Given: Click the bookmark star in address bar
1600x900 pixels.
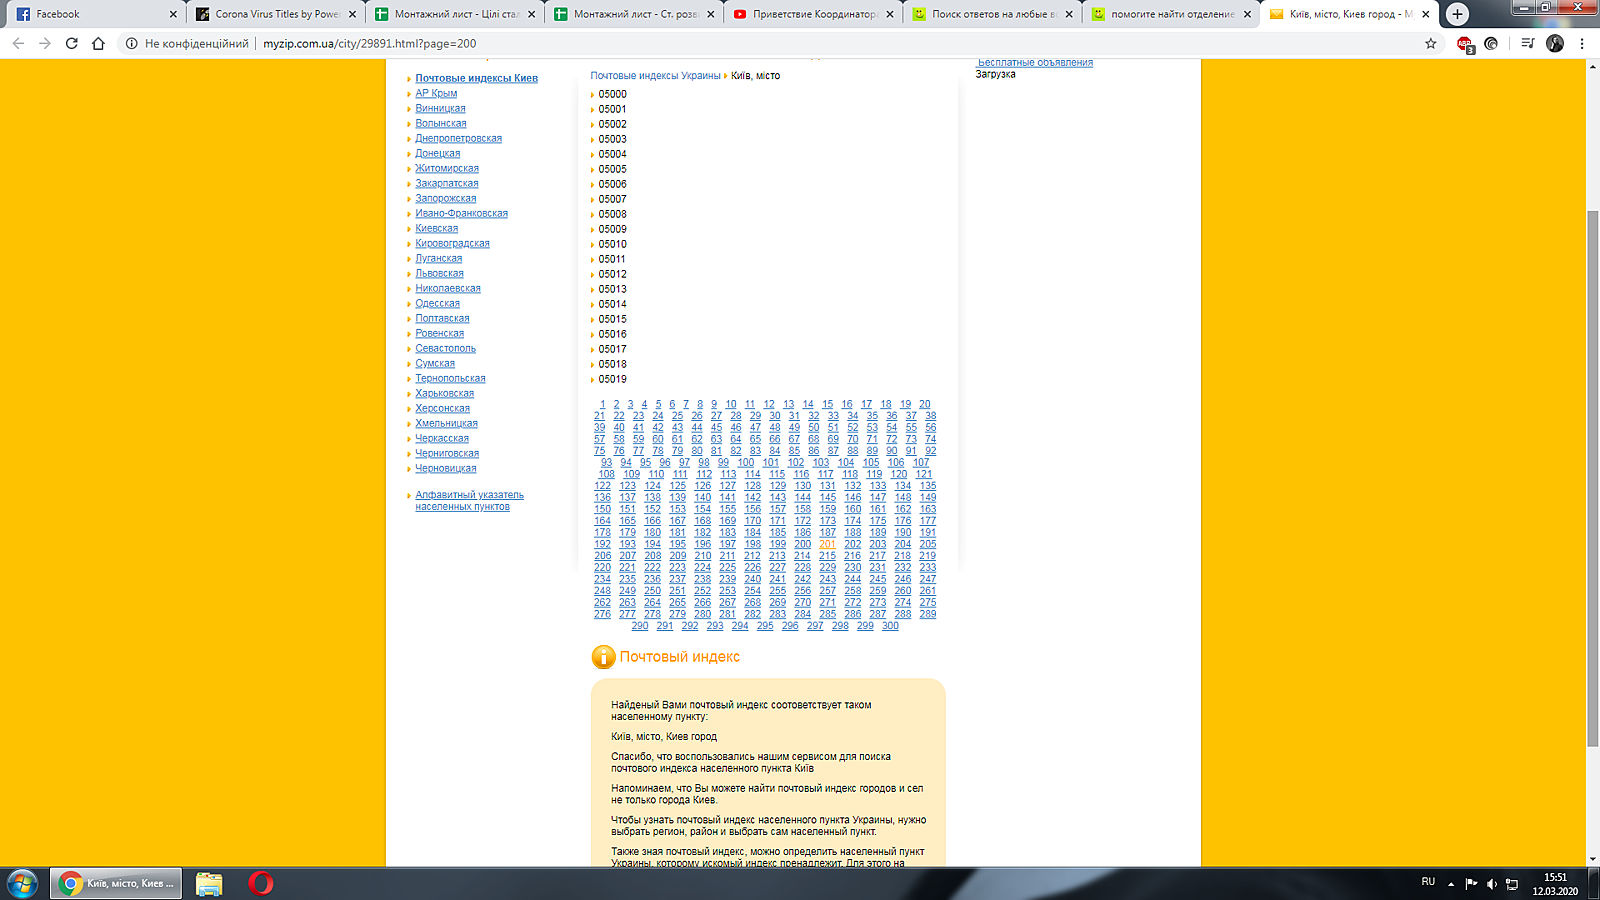Looking at the screenshot, I should tap(1430, 43).
